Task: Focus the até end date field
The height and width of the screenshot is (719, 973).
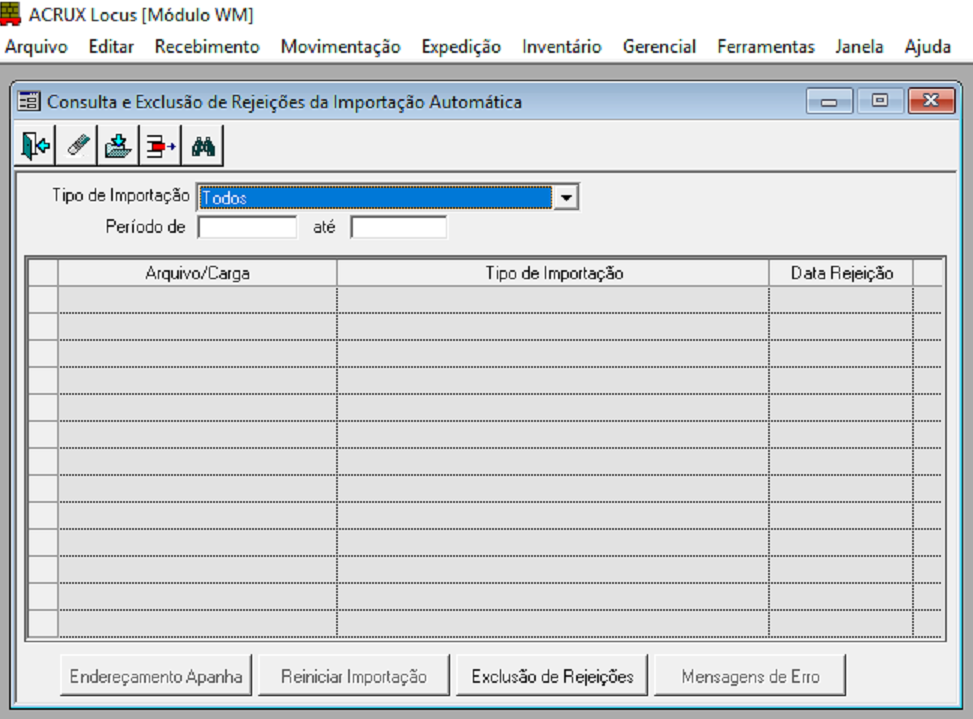Action: click(398, 227)
